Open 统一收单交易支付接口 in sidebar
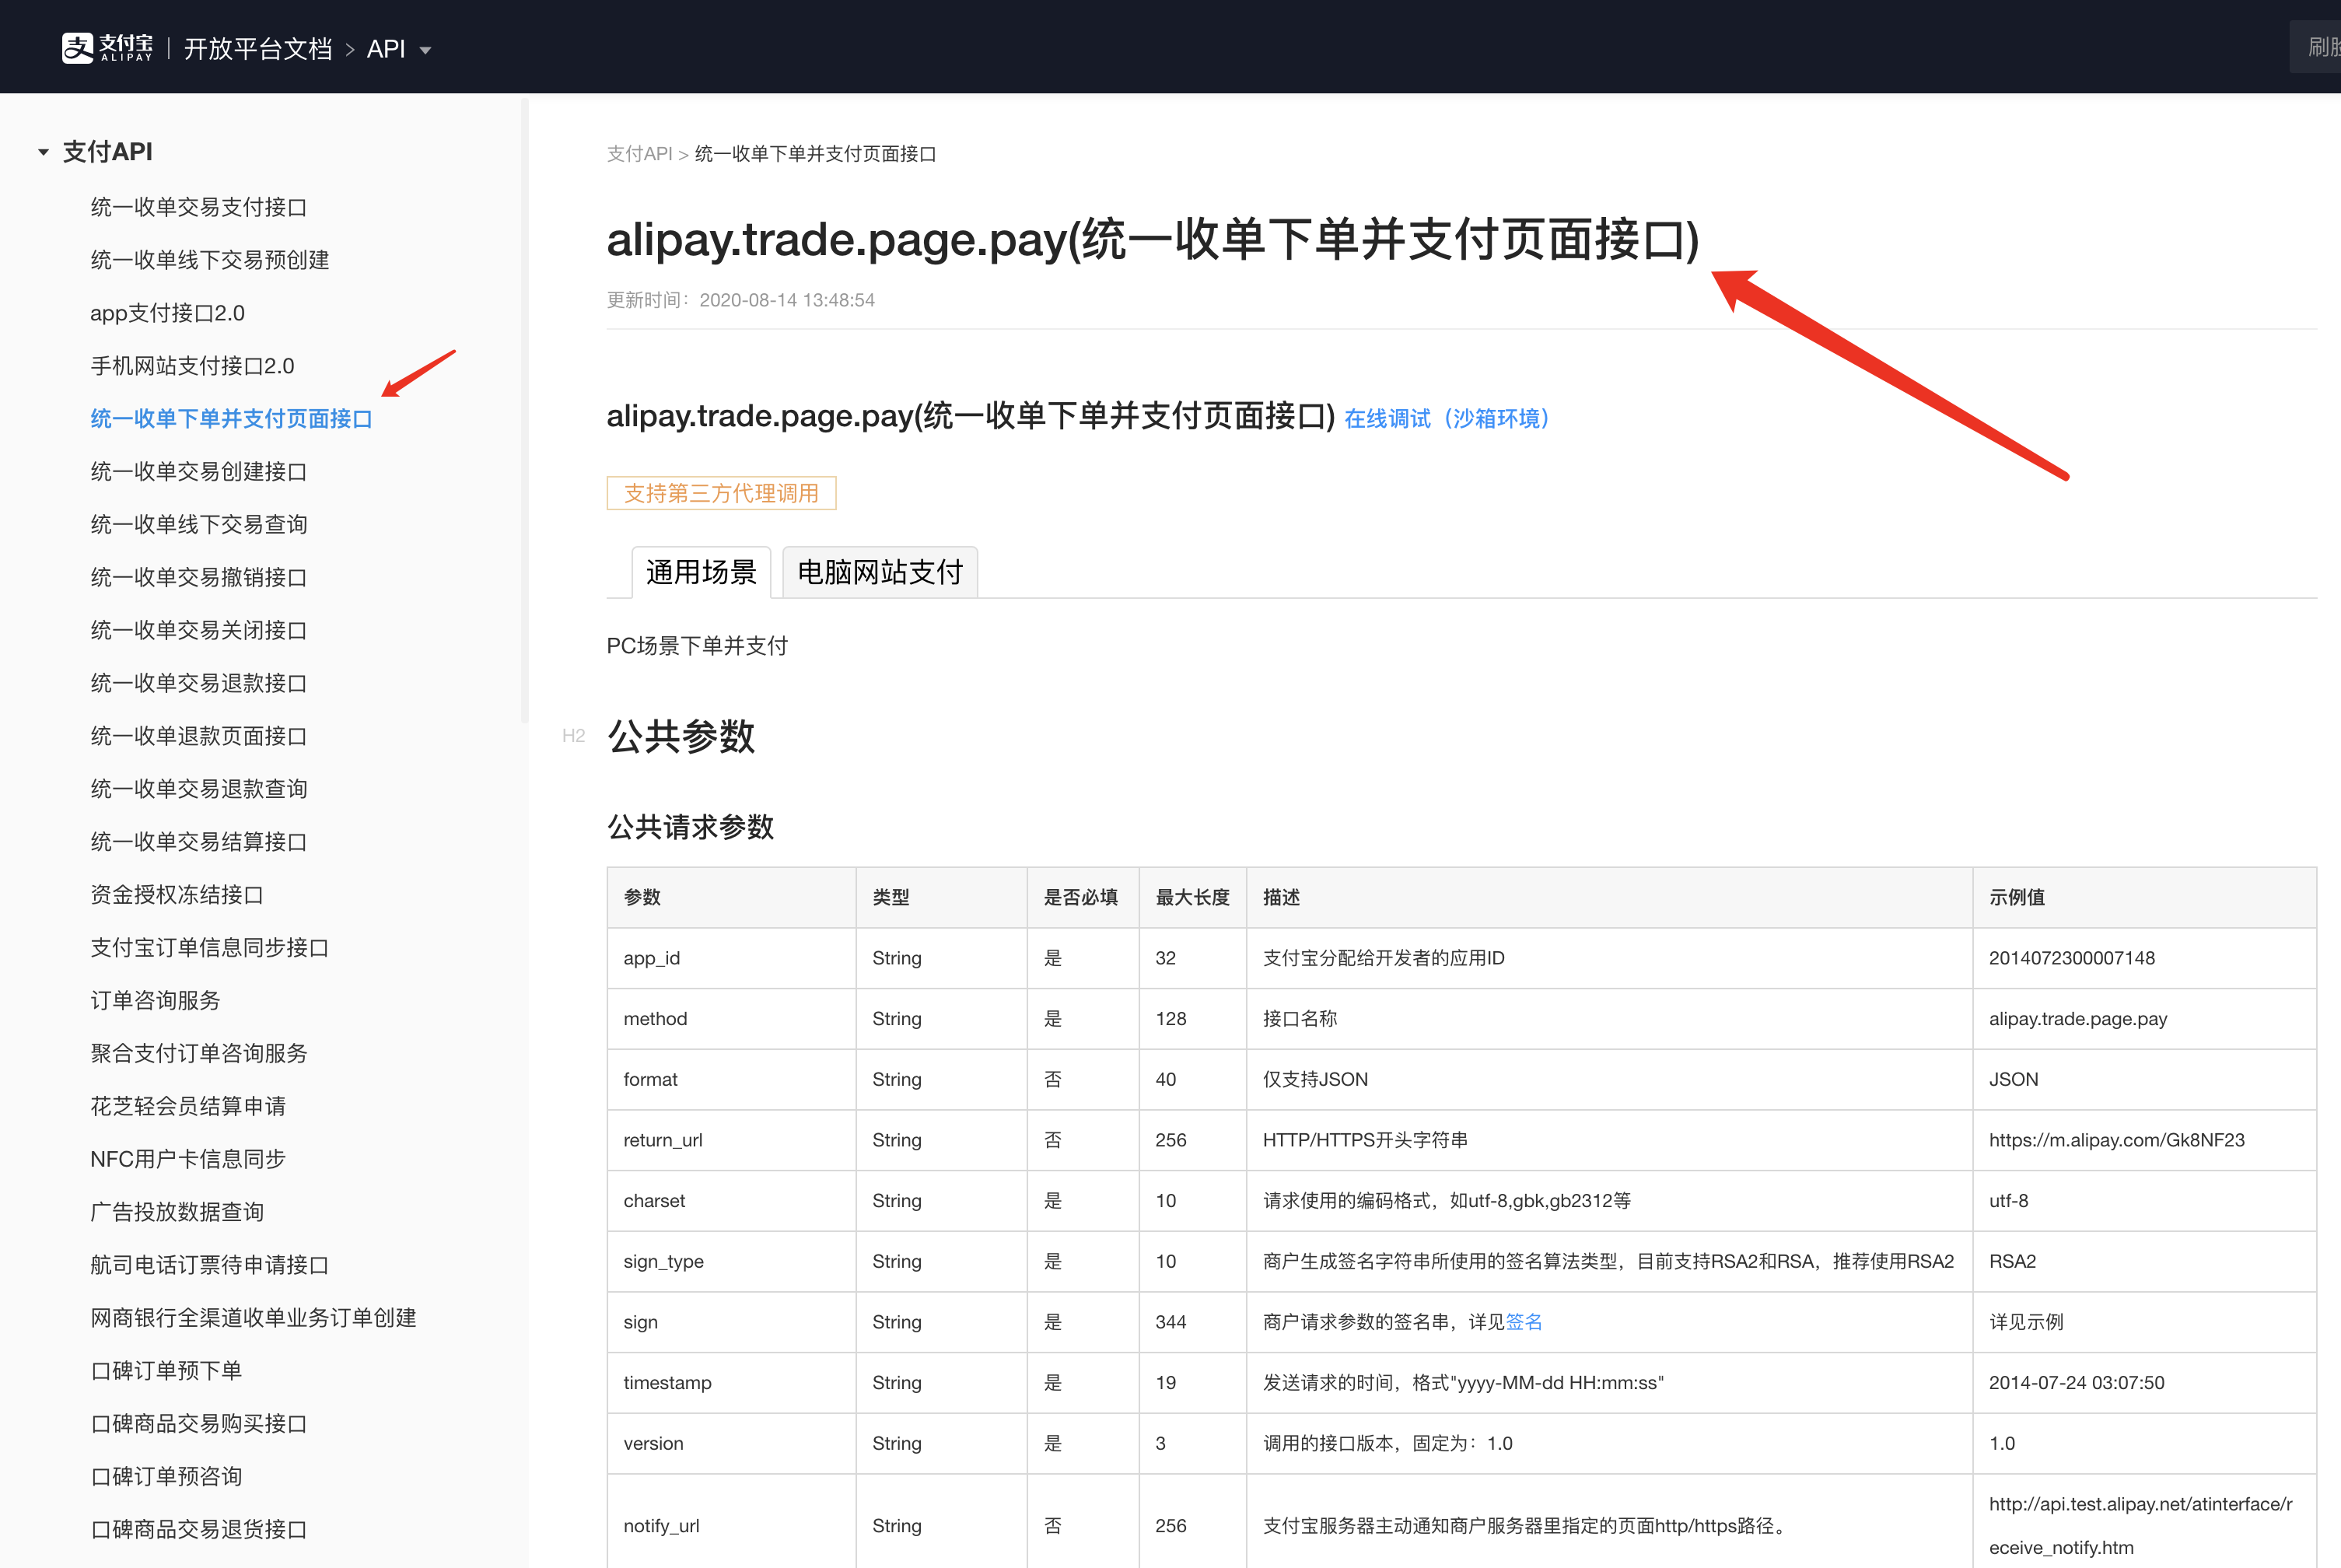 (x=198, y=207)
